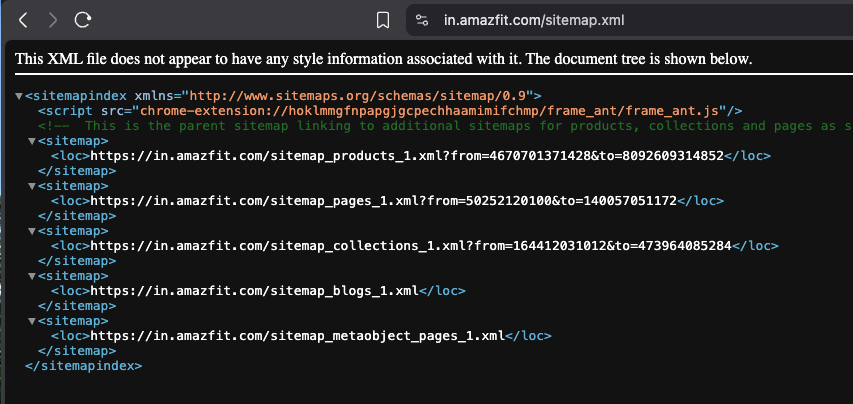The height and width of the screenshot is (404, 853).
Task: Click the XML no style information notice
Action: (x=384, y=59)
